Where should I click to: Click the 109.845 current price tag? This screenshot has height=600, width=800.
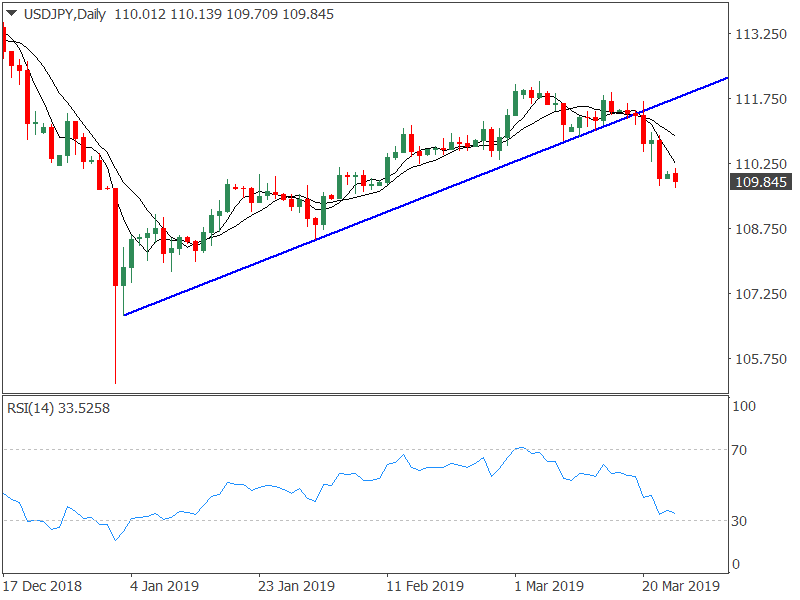(x=761, y=182)
